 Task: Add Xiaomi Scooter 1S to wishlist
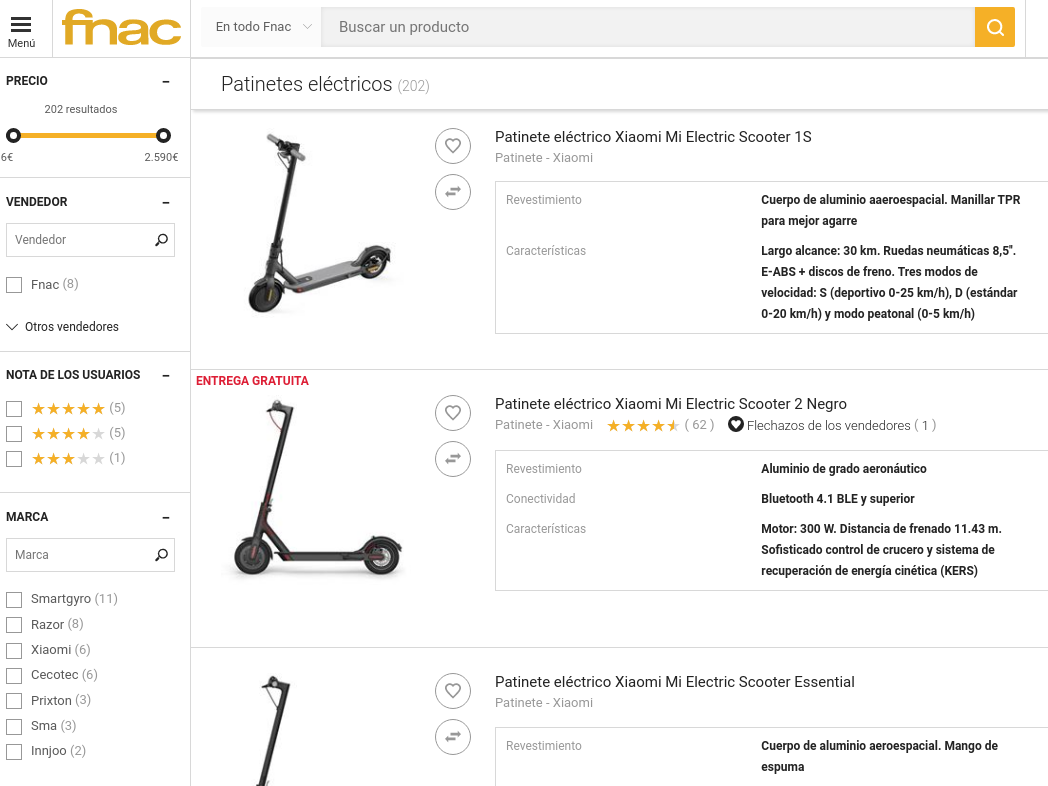coord(453,146)
